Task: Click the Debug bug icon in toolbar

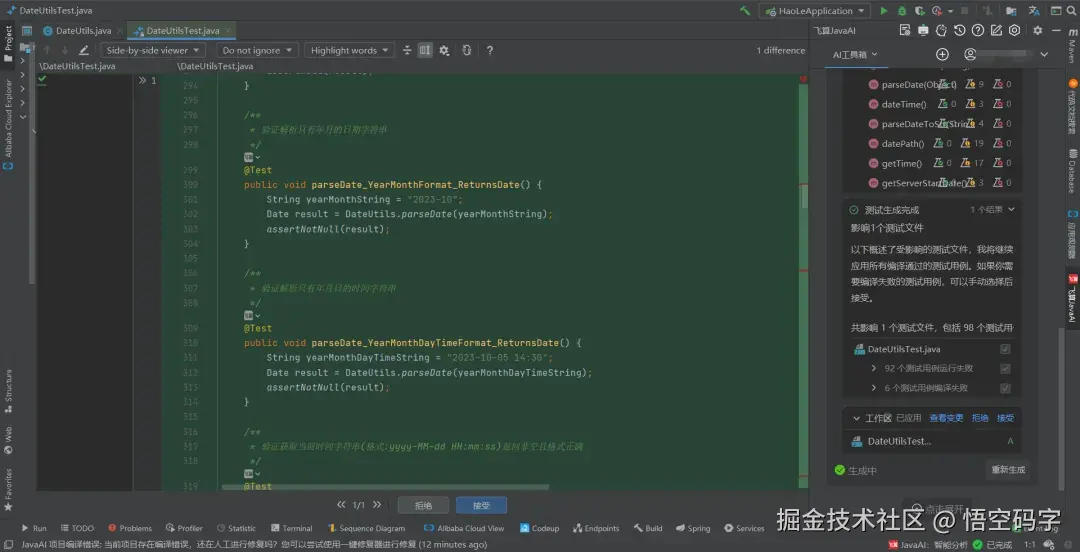Action: point(902,11)
